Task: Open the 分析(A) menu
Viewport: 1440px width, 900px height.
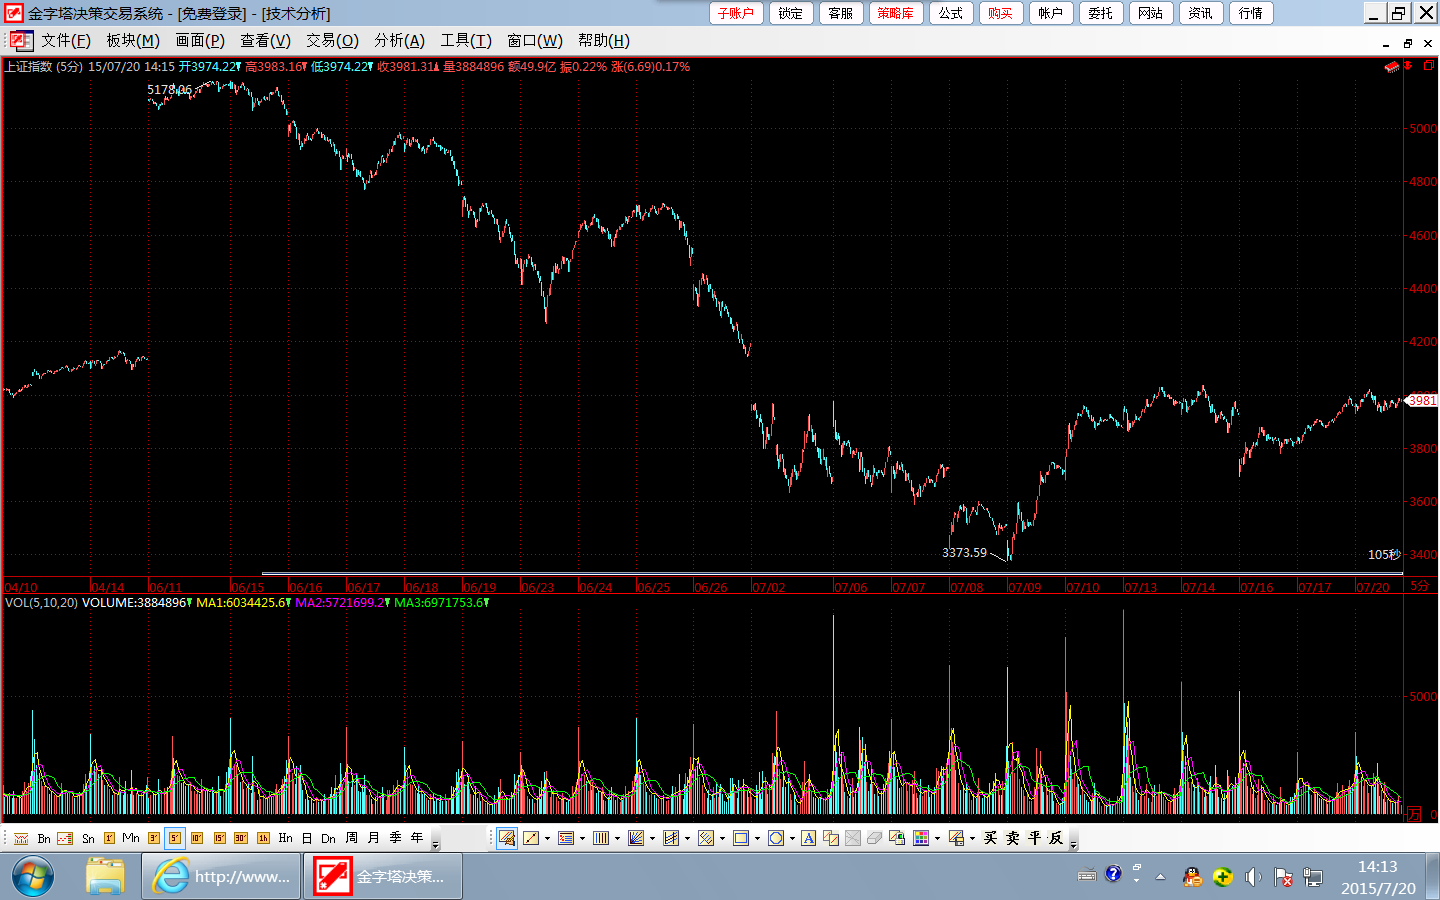Action: pos(399,41)
